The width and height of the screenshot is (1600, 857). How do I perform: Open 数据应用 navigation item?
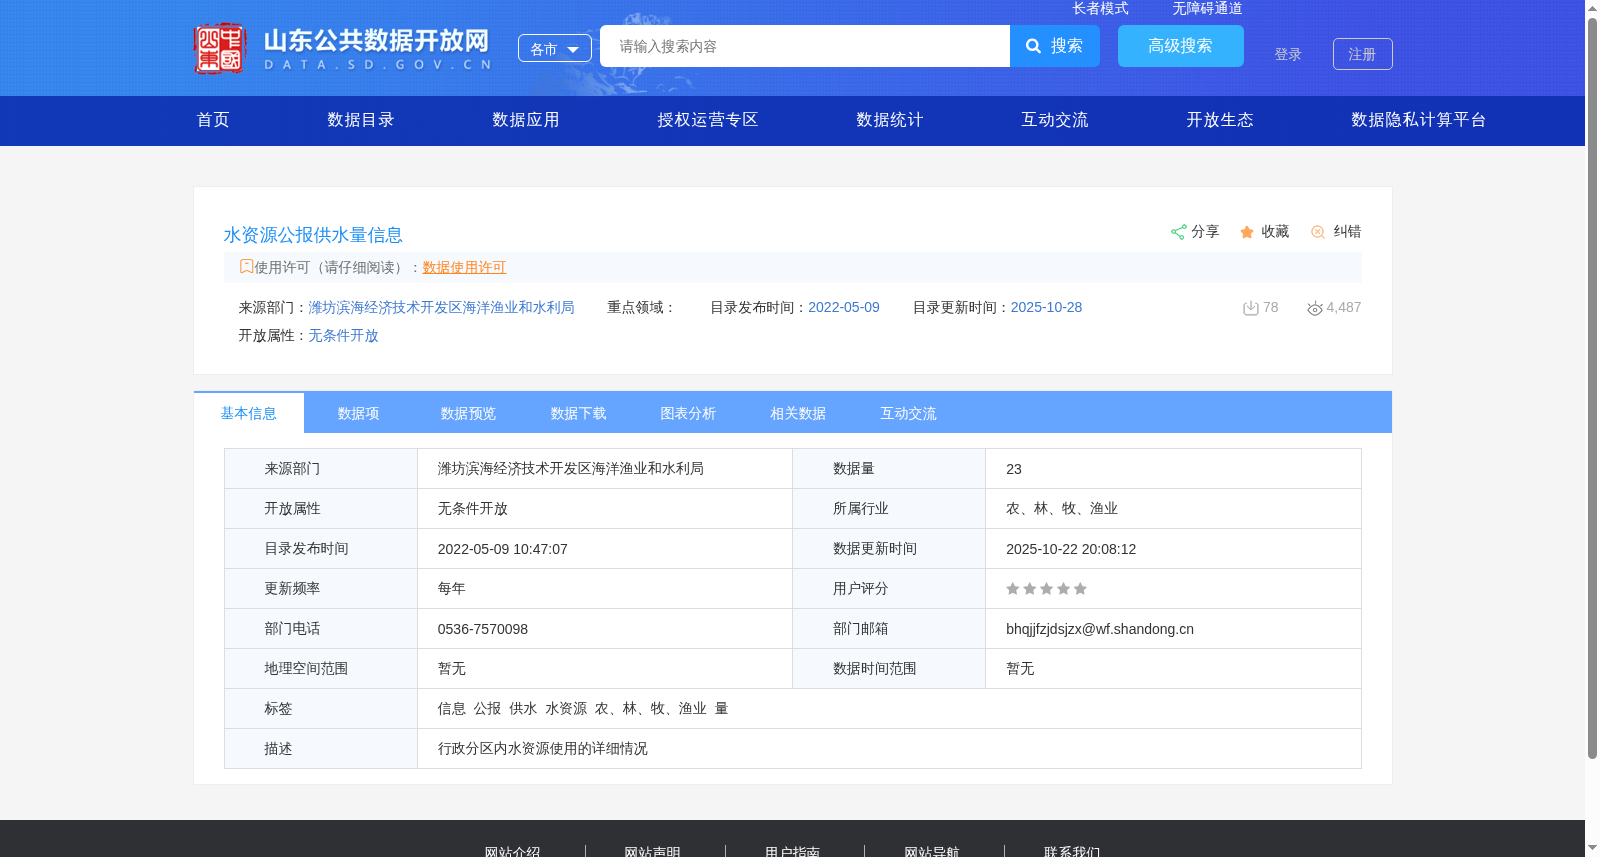(526, 120)
